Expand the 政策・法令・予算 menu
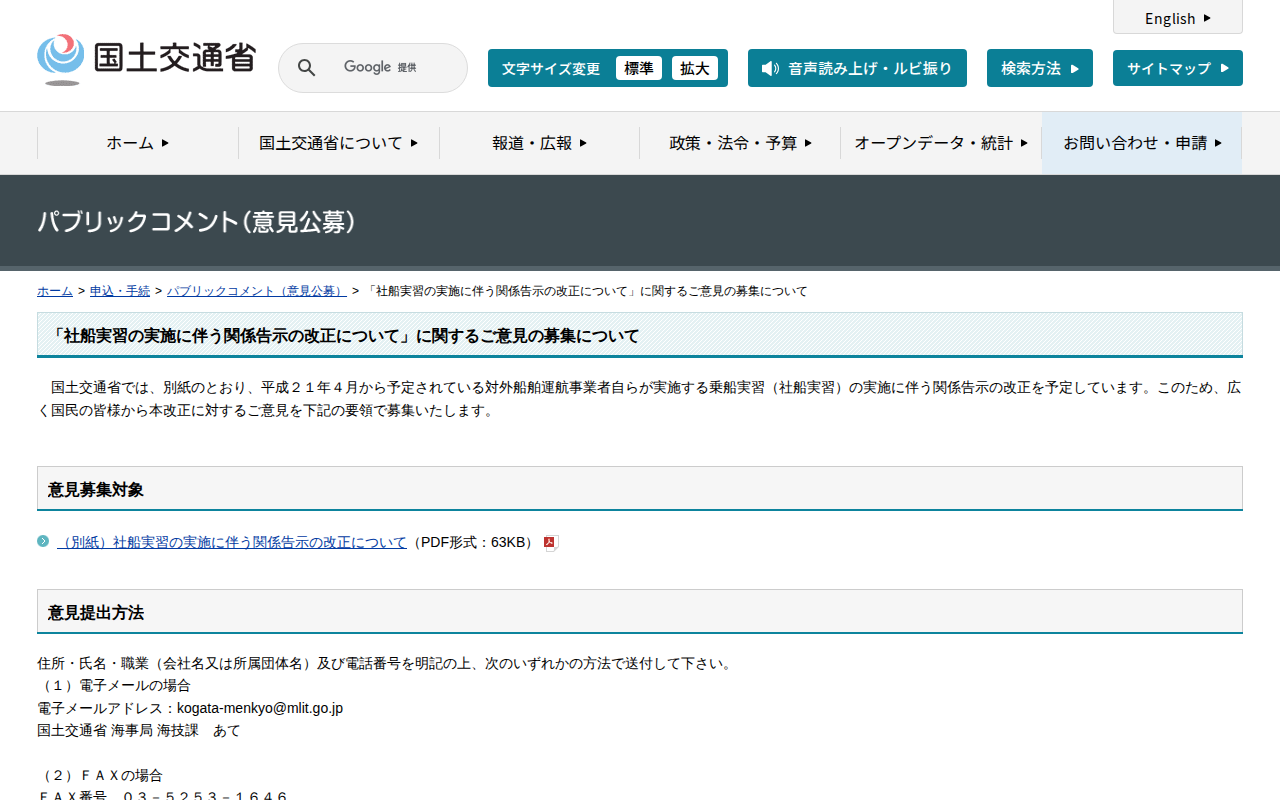Viewport: 1280px width, 800px height. (x=740, y=143)
